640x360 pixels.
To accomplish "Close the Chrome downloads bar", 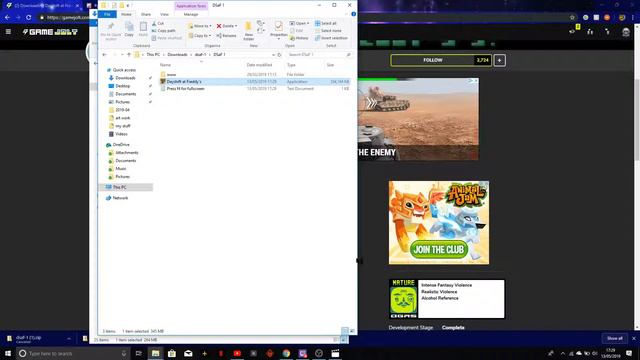I will (x=634, y=338).
